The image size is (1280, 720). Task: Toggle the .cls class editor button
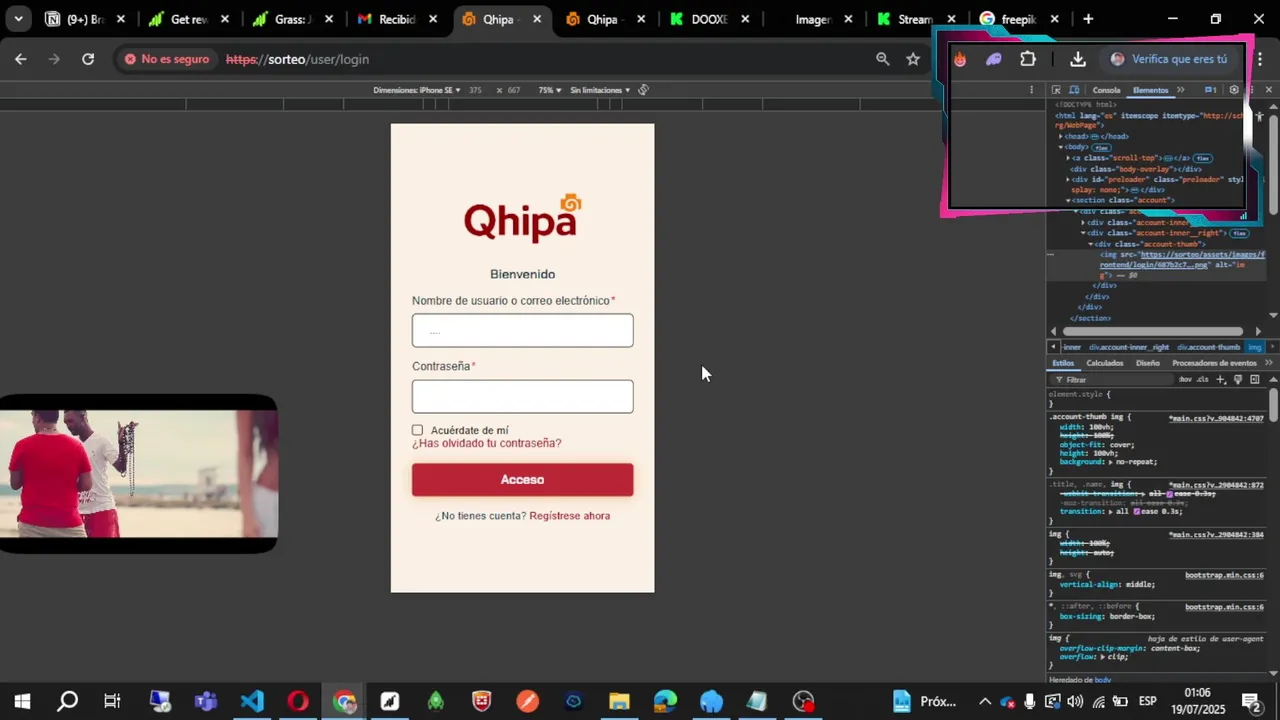[x=1203, y=380]
